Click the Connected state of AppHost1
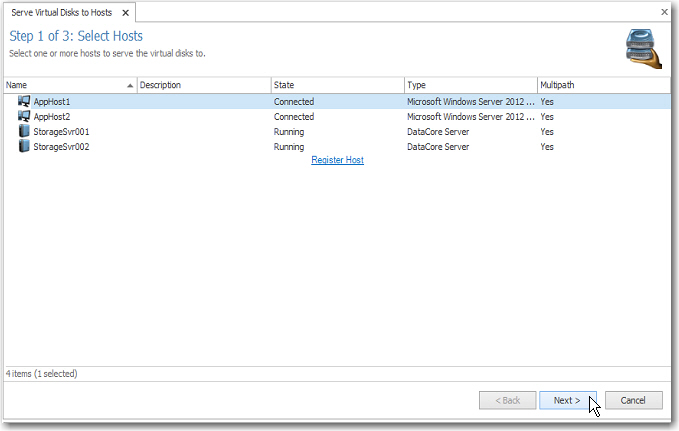679x431 pixels. (x=294, y=102)
